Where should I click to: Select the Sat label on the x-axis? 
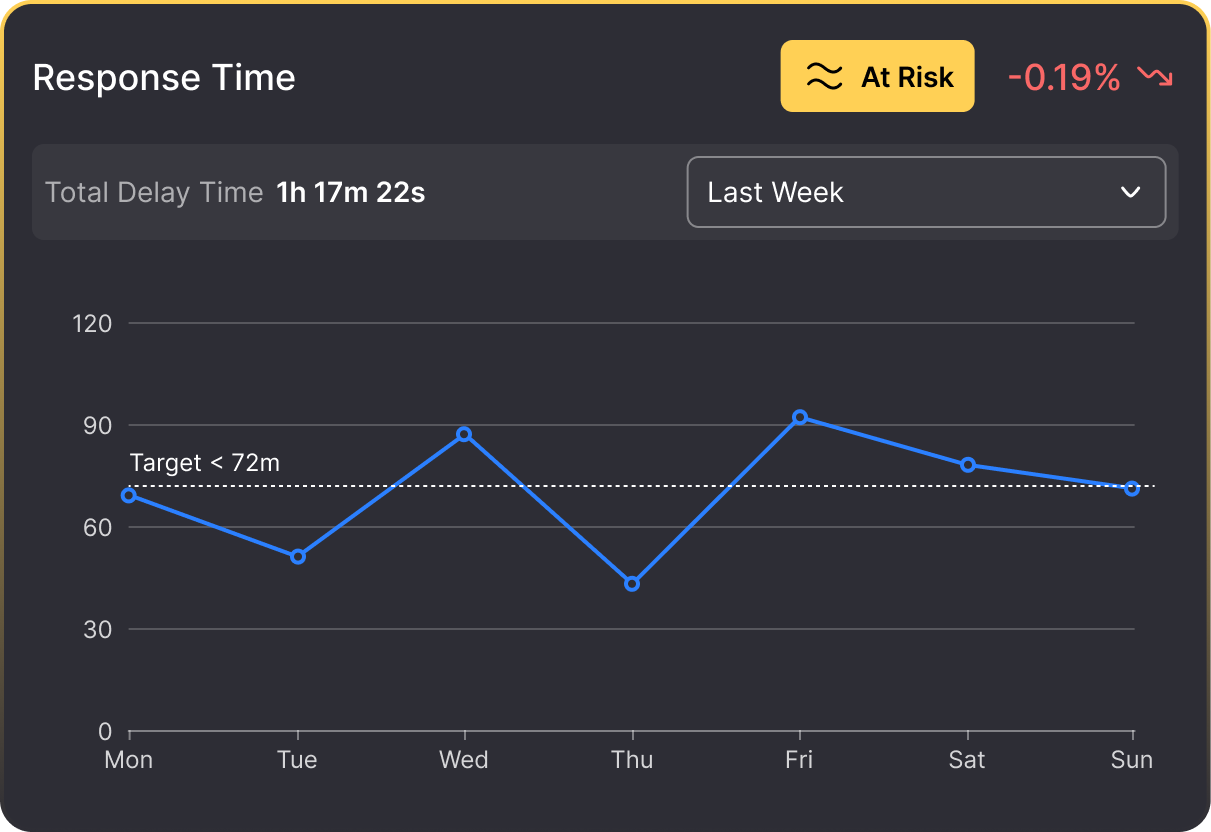966,760
